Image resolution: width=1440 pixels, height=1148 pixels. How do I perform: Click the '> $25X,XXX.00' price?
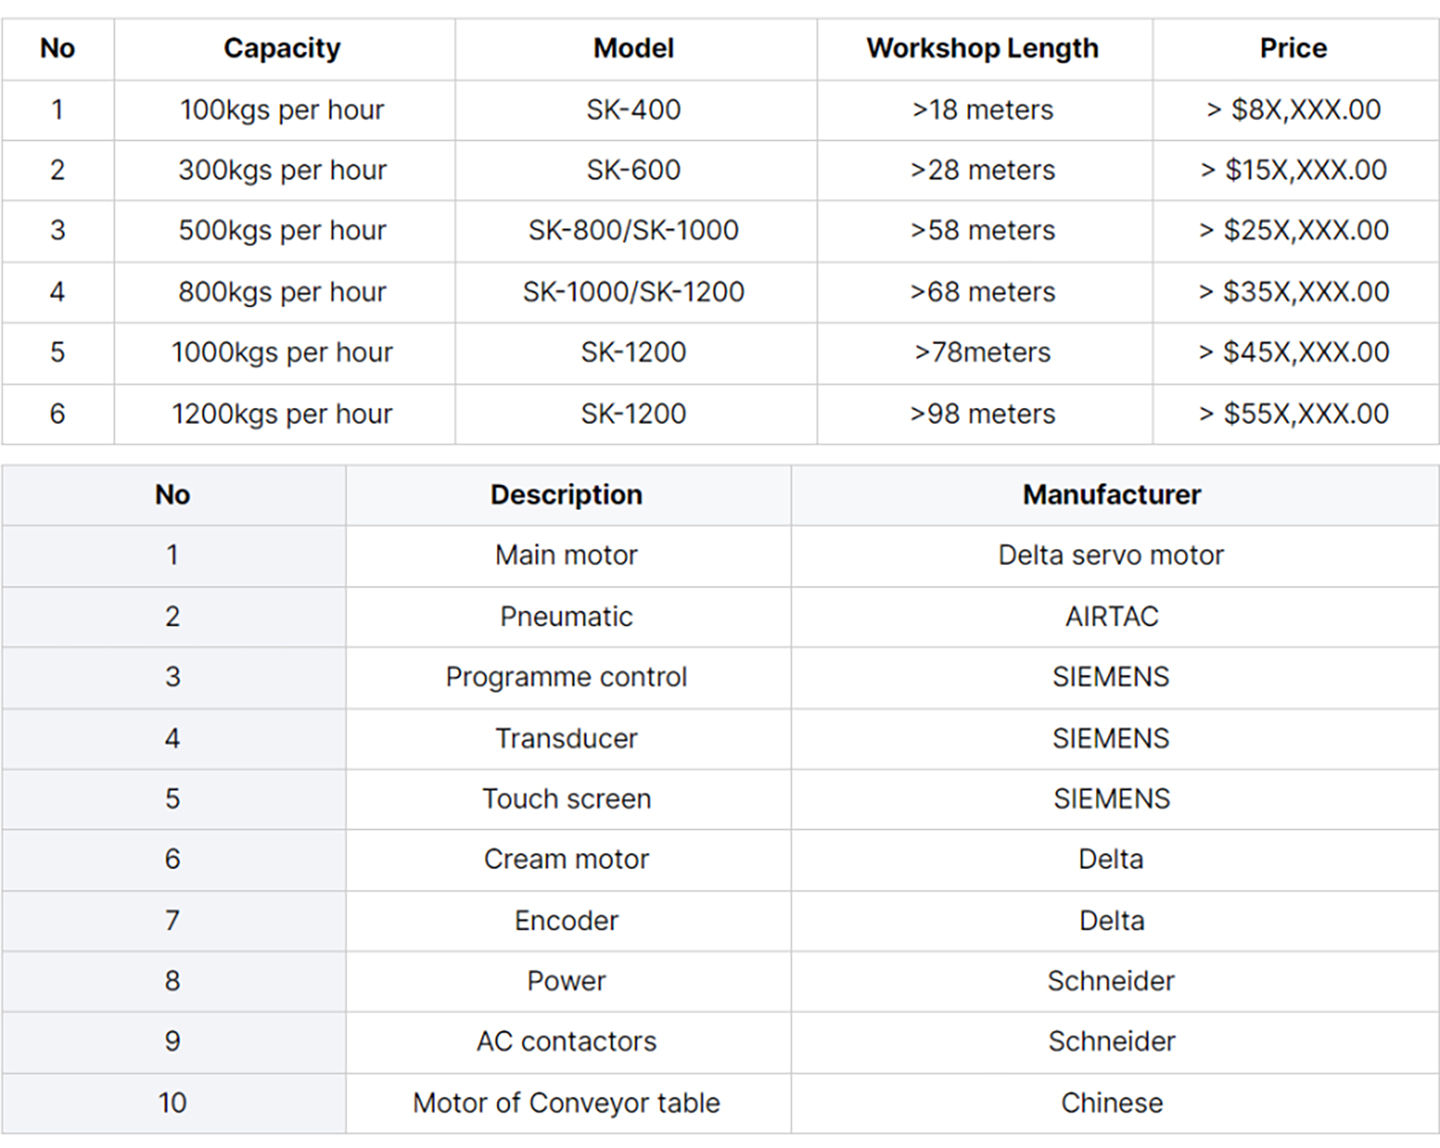pos(1293,230)
